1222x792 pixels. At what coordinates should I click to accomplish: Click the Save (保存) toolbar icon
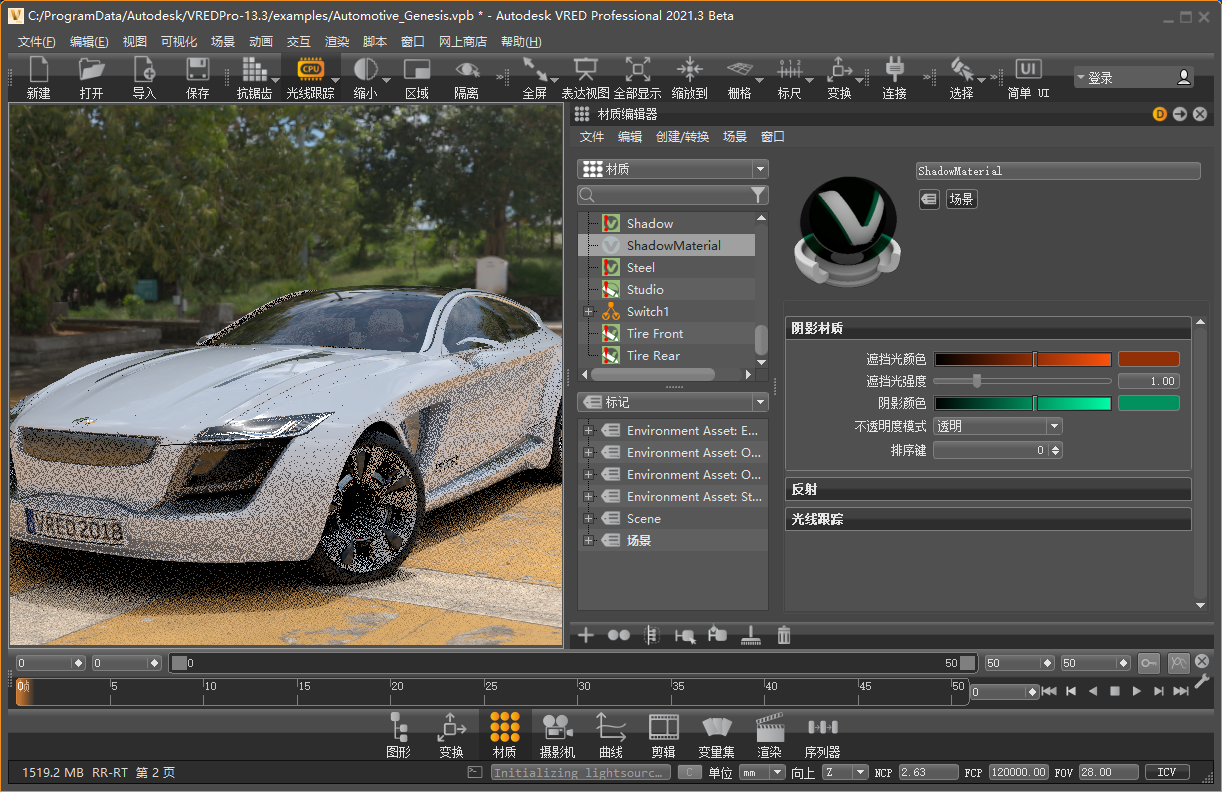click(x=197, y=77)
